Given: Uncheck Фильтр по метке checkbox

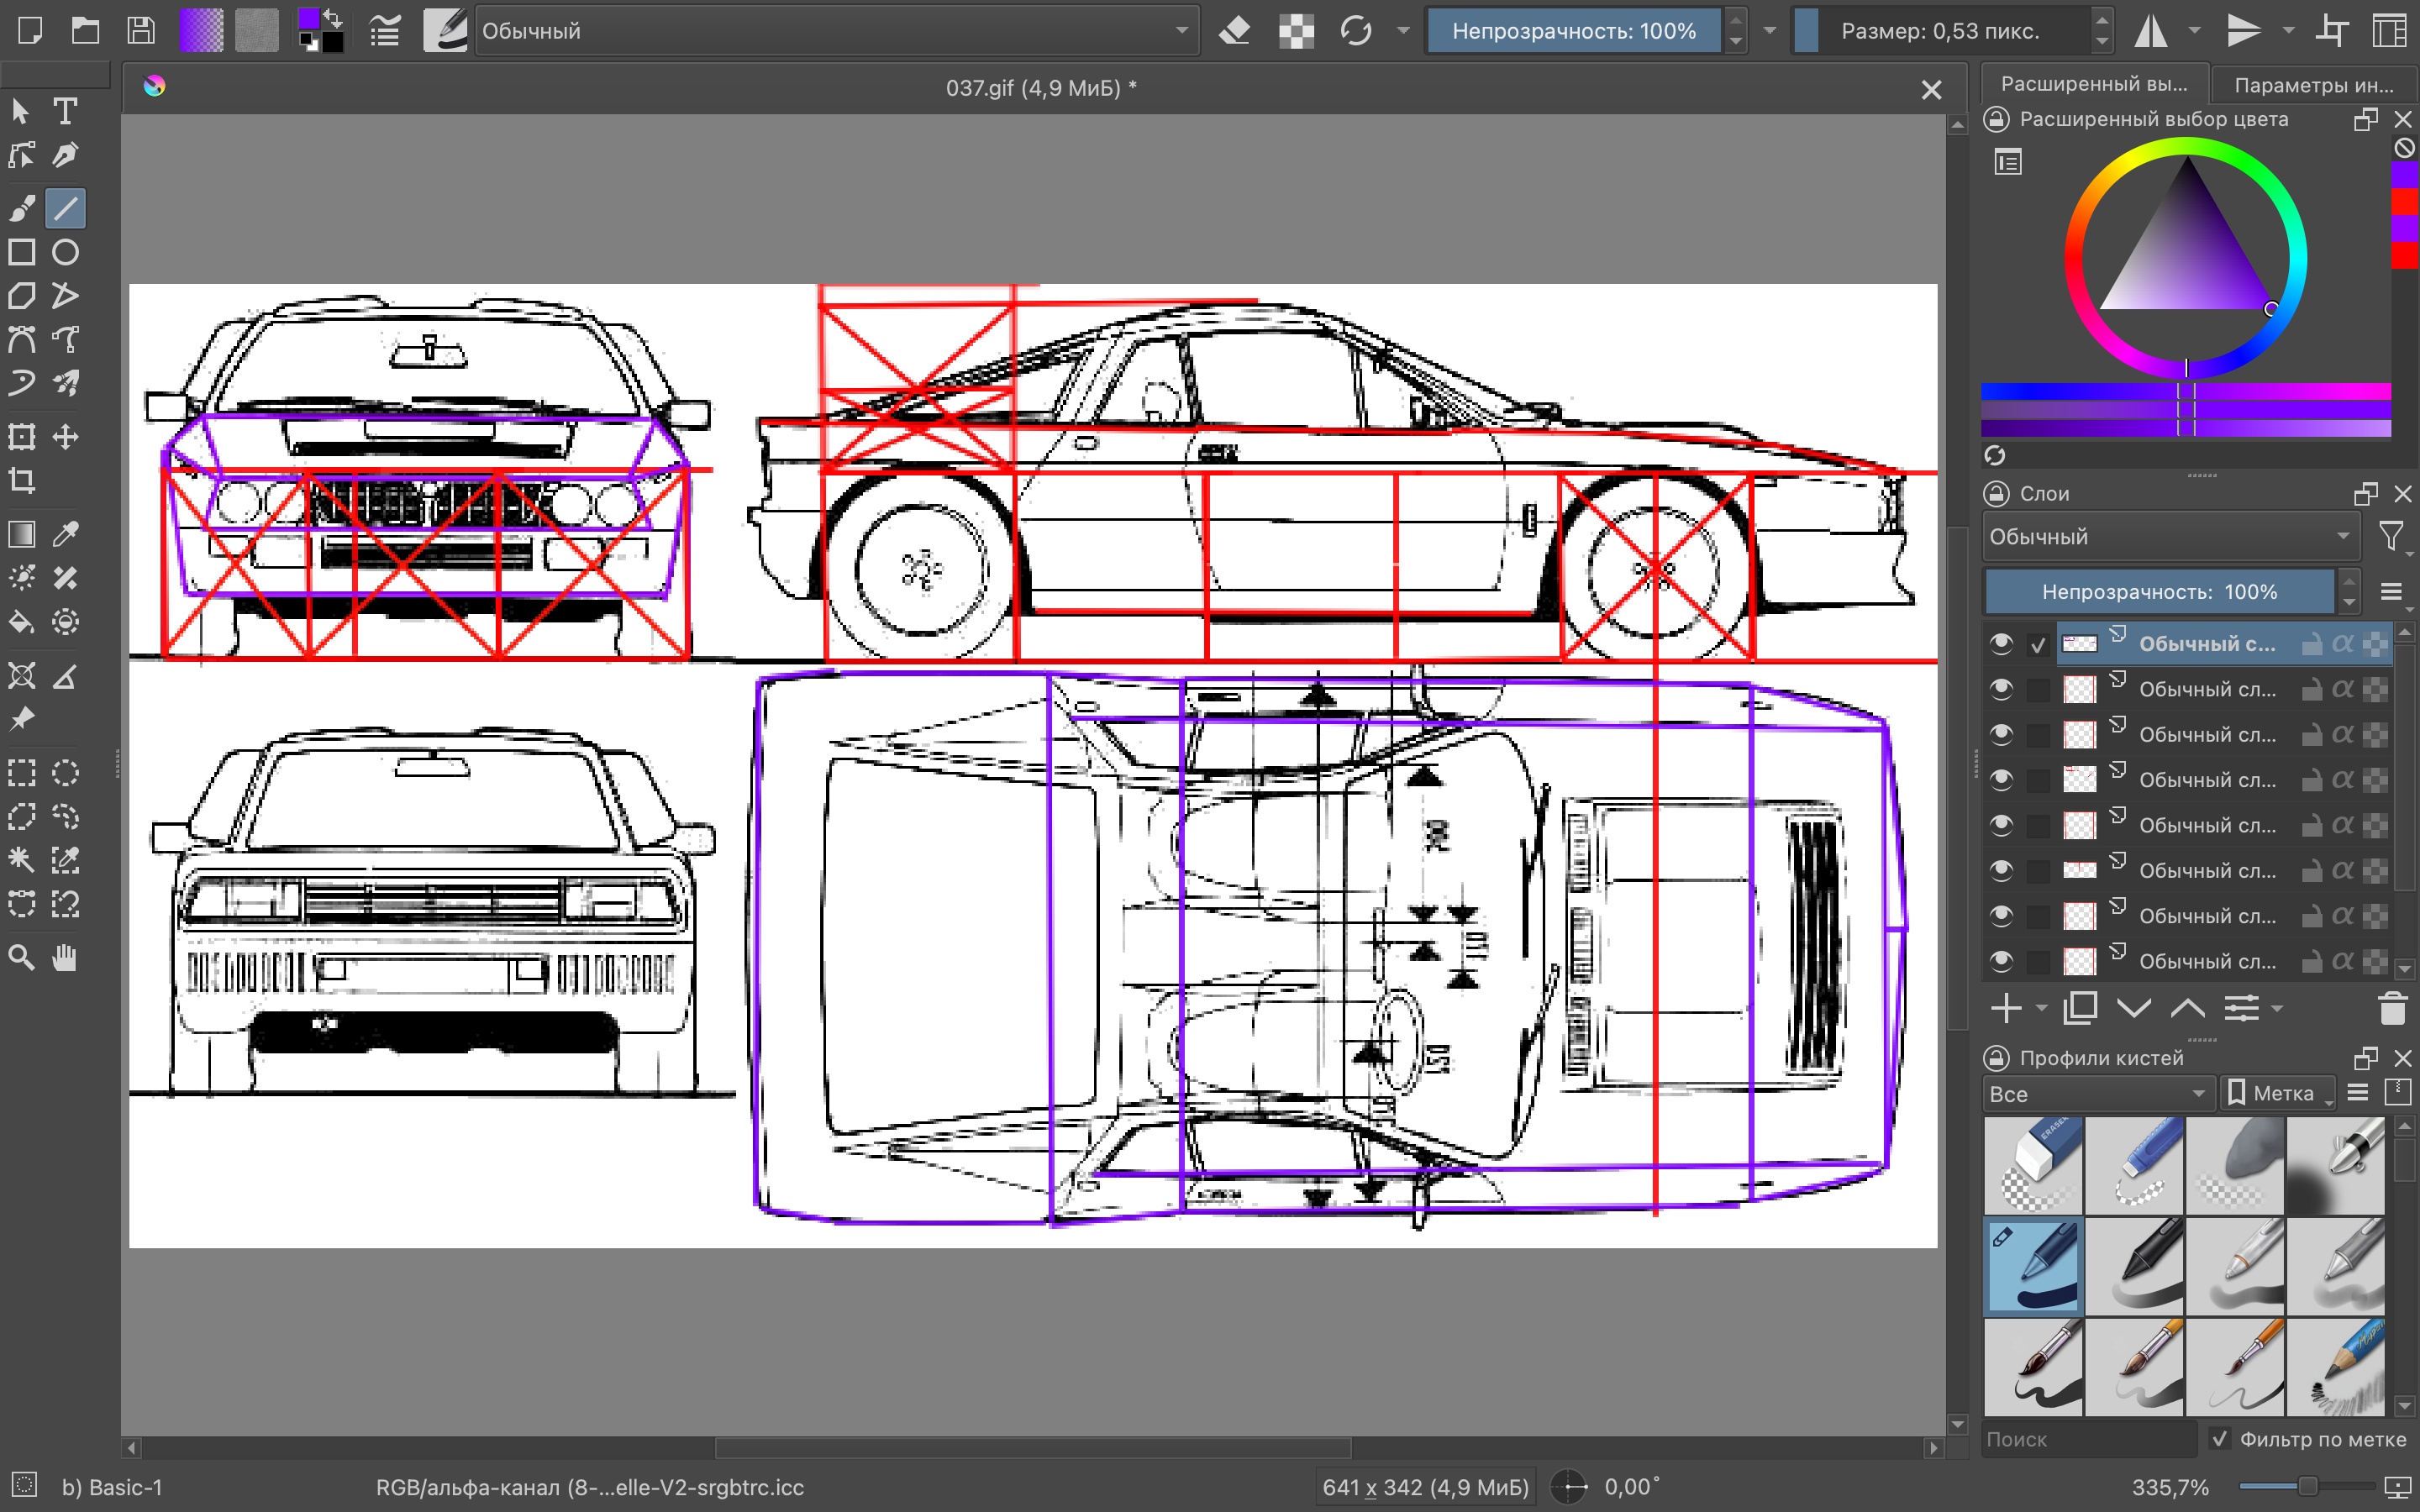Looking at the screenshot, I should click(2220, 1439).
